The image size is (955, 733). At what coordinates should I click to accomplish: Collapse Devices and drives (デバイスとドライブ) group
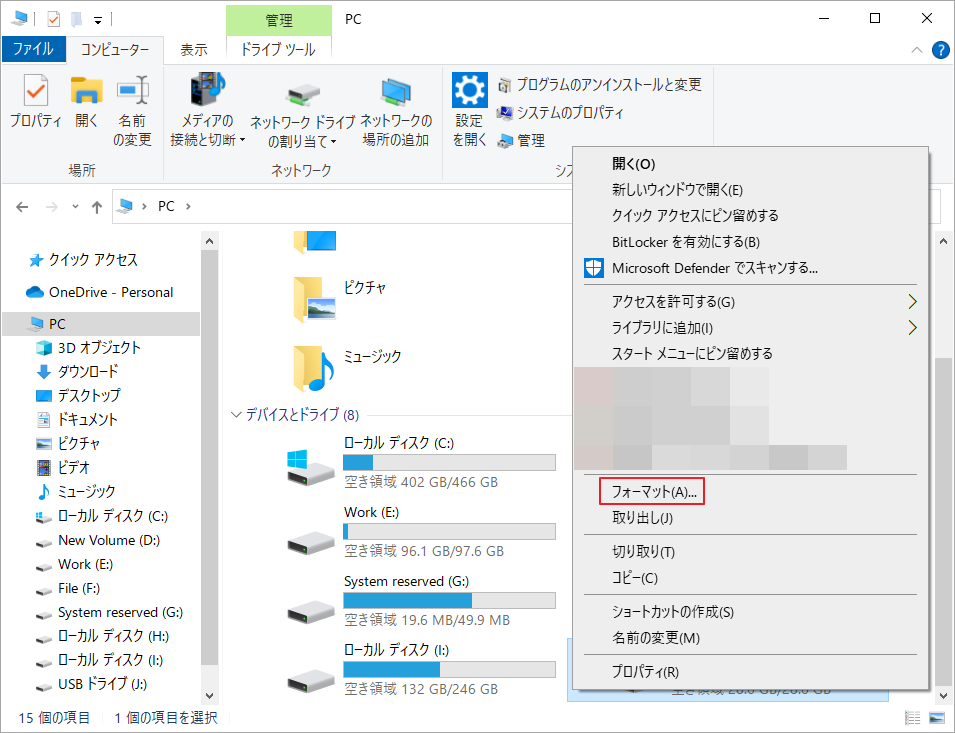pyautogui.click(x=236, y=415)
